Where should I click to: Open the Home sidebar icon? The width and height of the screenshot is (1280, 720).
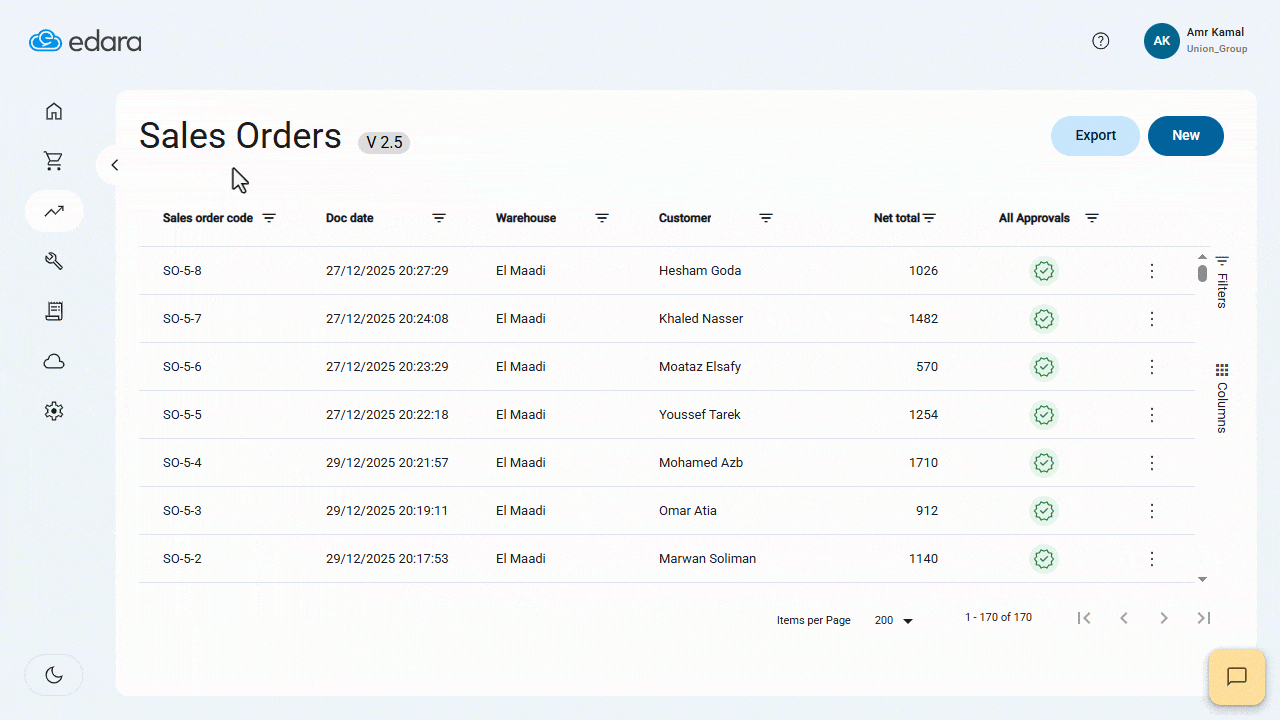(x=54, y=111)
